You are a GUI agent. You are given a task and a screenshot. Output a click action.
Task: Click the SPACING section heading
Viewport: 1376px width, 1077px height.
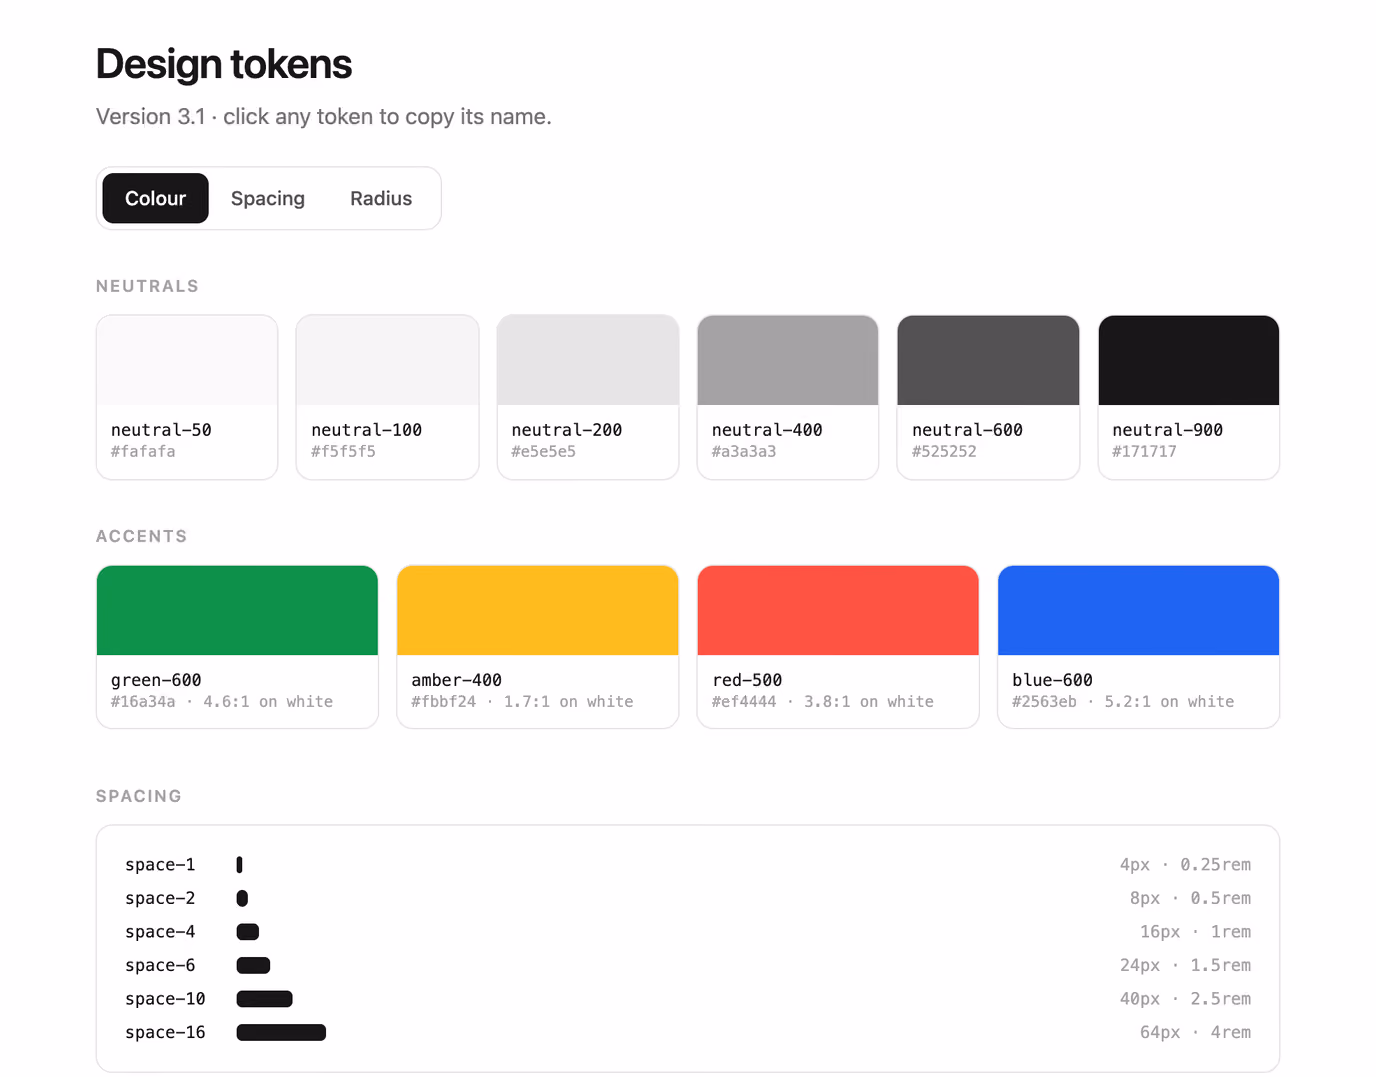[x=139, y=796]
